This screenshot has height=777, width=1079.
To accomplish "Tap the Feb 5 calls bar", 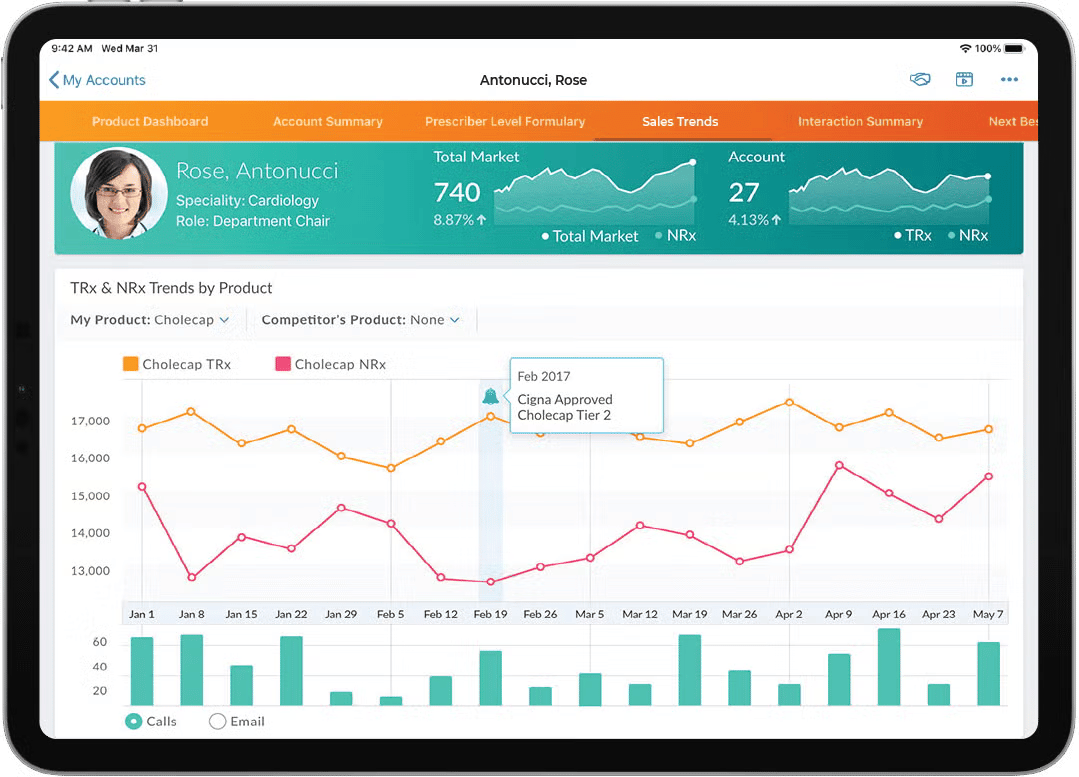I will click(391, 701).
